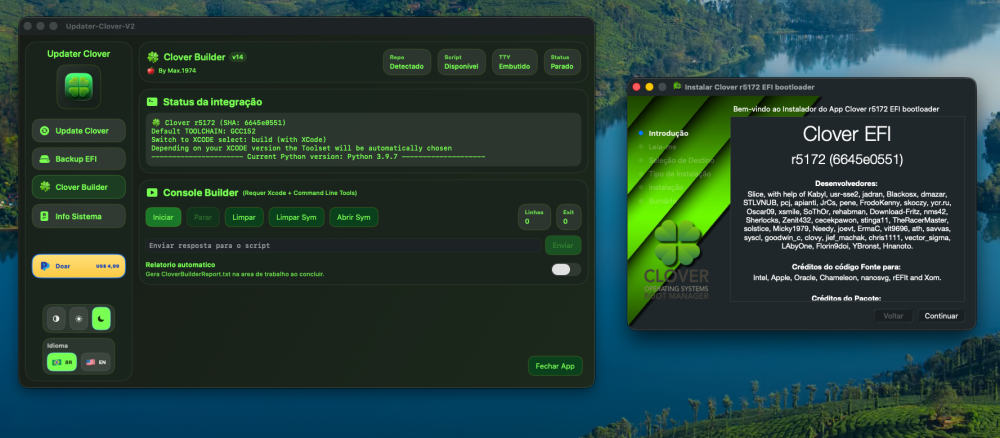
Task: Focus the Enviar resposta para o script field
Action: pyautogui.click(x=343, y=245)
